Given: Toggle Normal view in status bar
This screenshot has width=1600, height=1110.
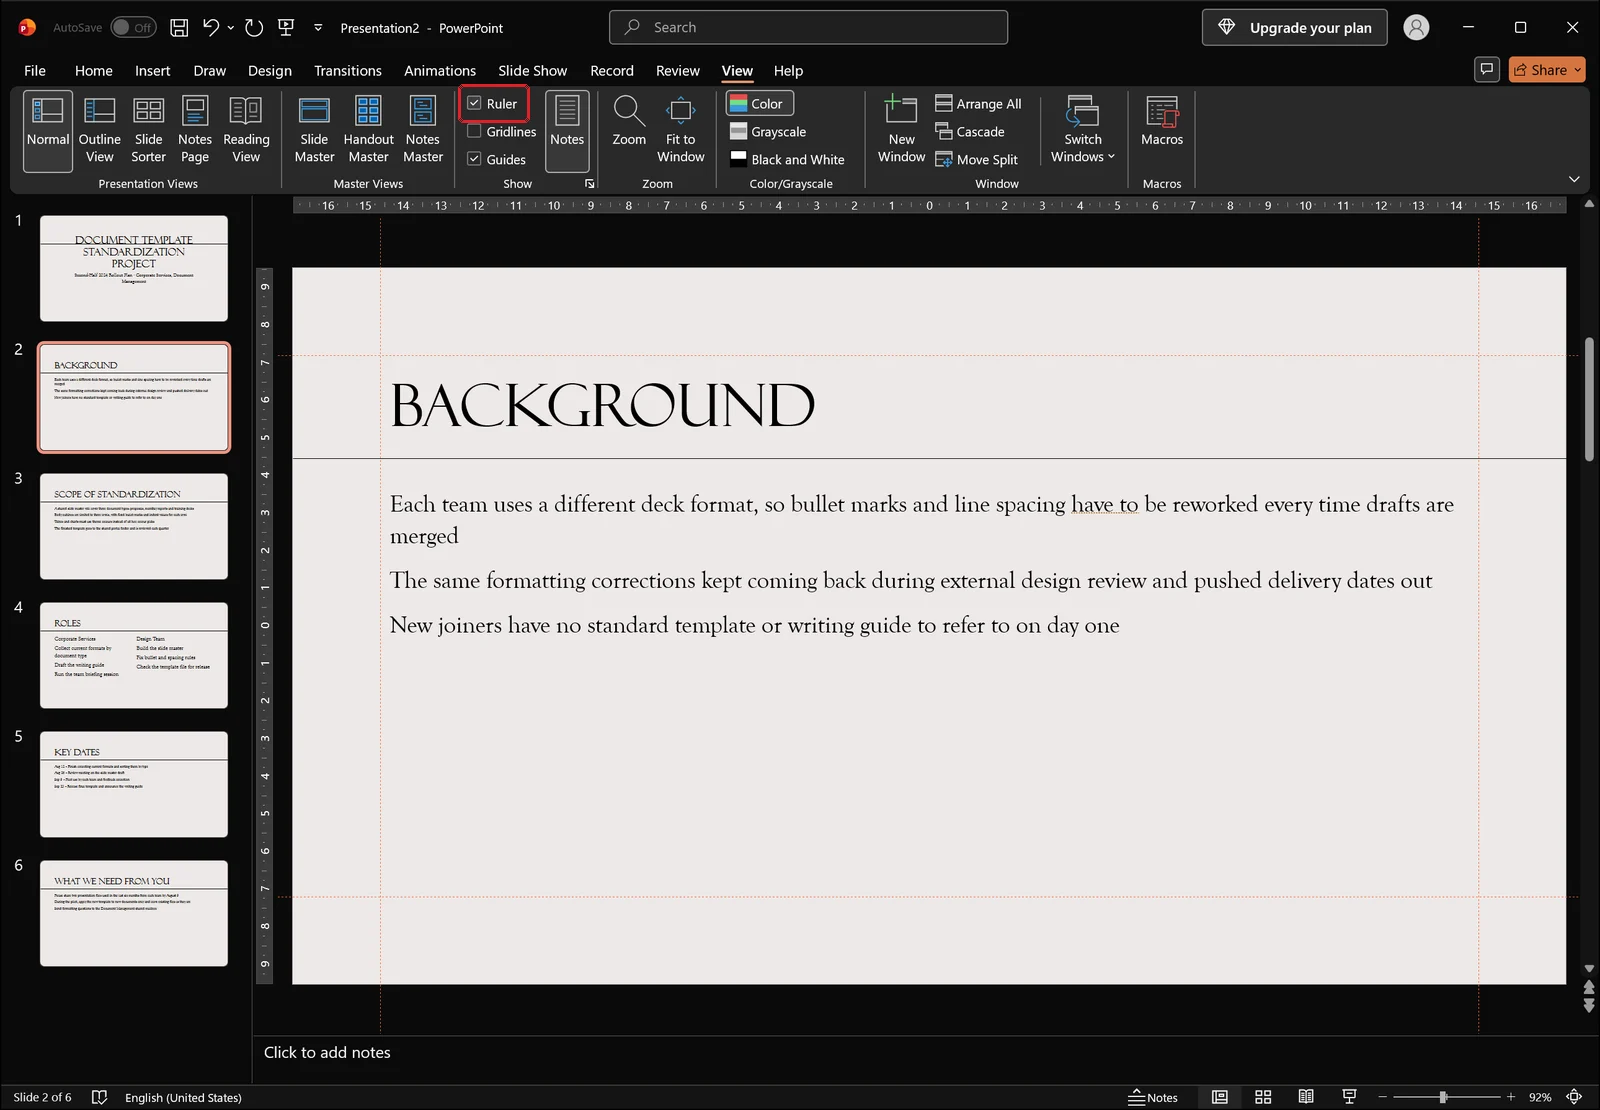Looking at the screenshot, I should (x=1220, y=1097).
